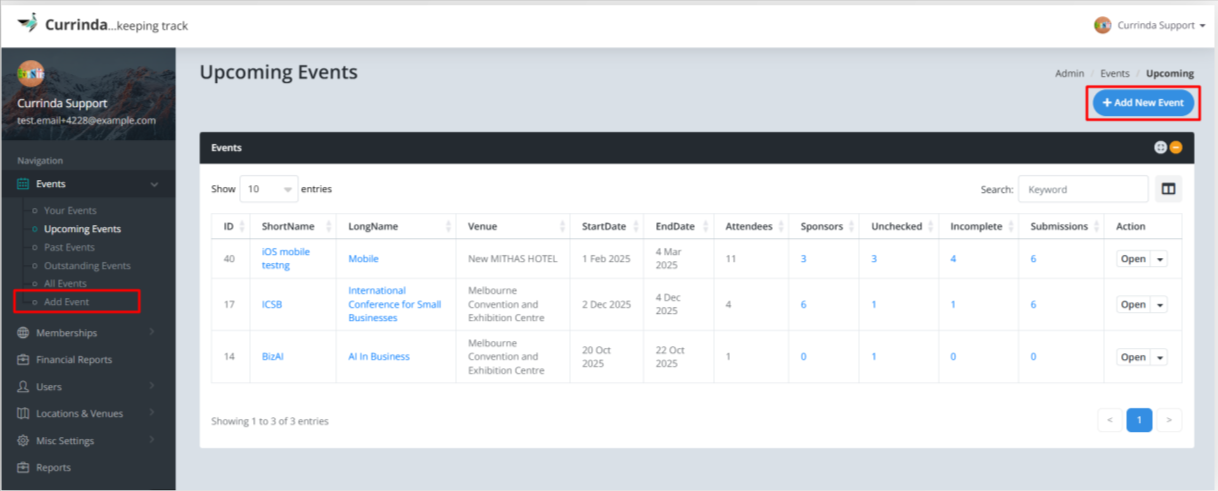Open the Show entries count dropdown
Screen dimensions: 1218x491
pos(269,189)
